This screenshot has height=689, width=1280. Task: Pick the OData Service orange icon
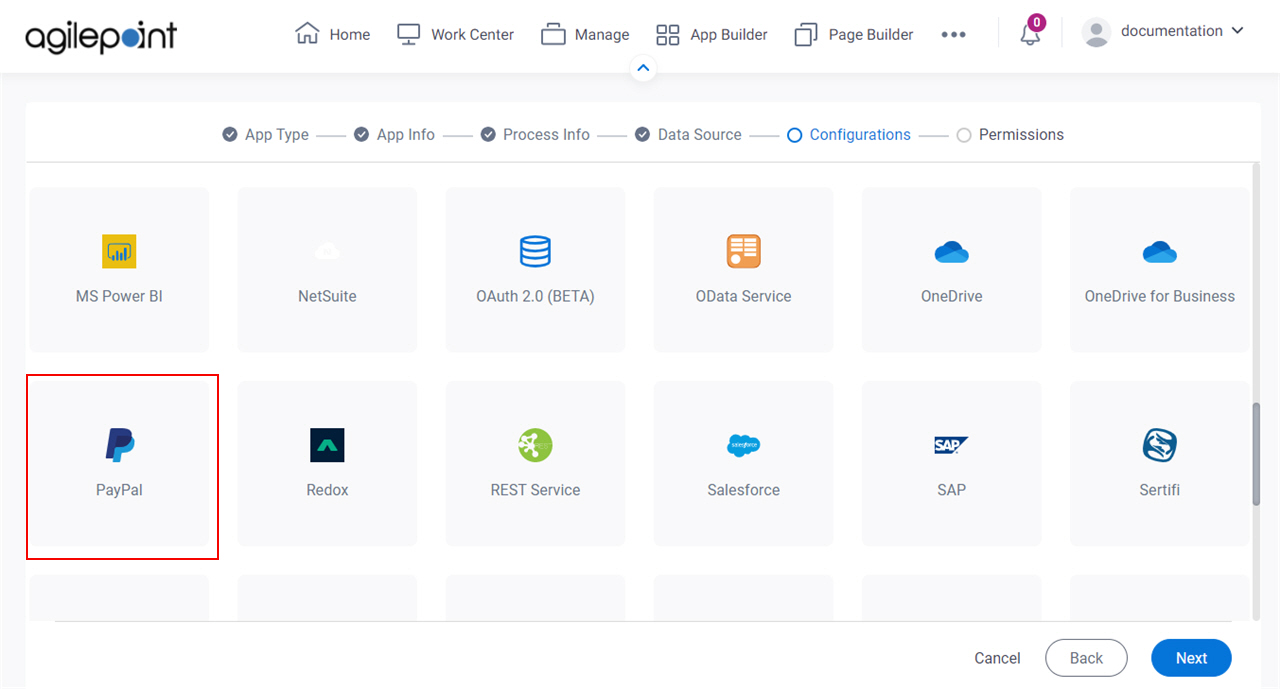[x=743, y=251]
